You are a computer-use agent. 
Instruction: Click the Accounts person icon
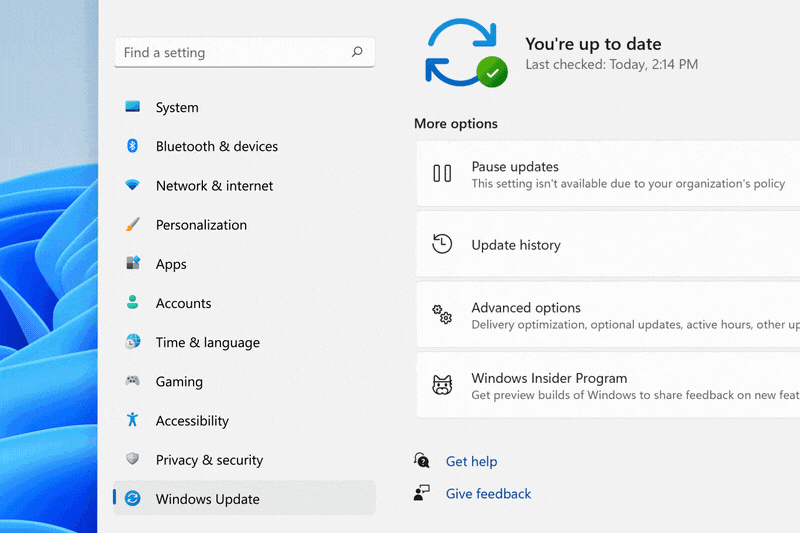pyautogui.click(x=132, y=303)
